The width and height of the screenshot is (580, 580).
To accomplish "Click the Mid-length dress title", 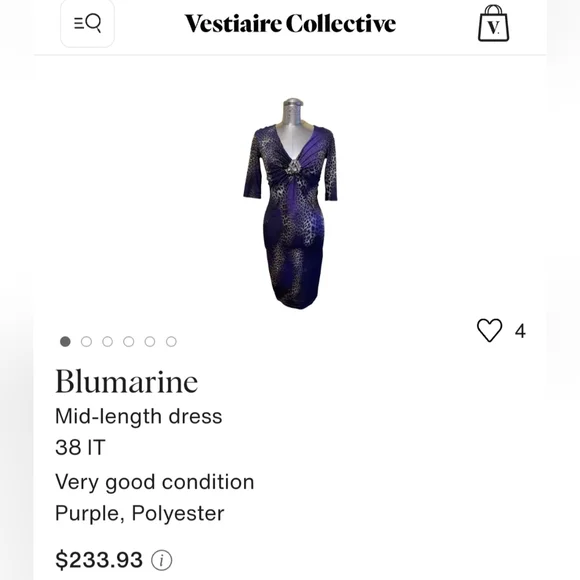I will coord(139,417).
